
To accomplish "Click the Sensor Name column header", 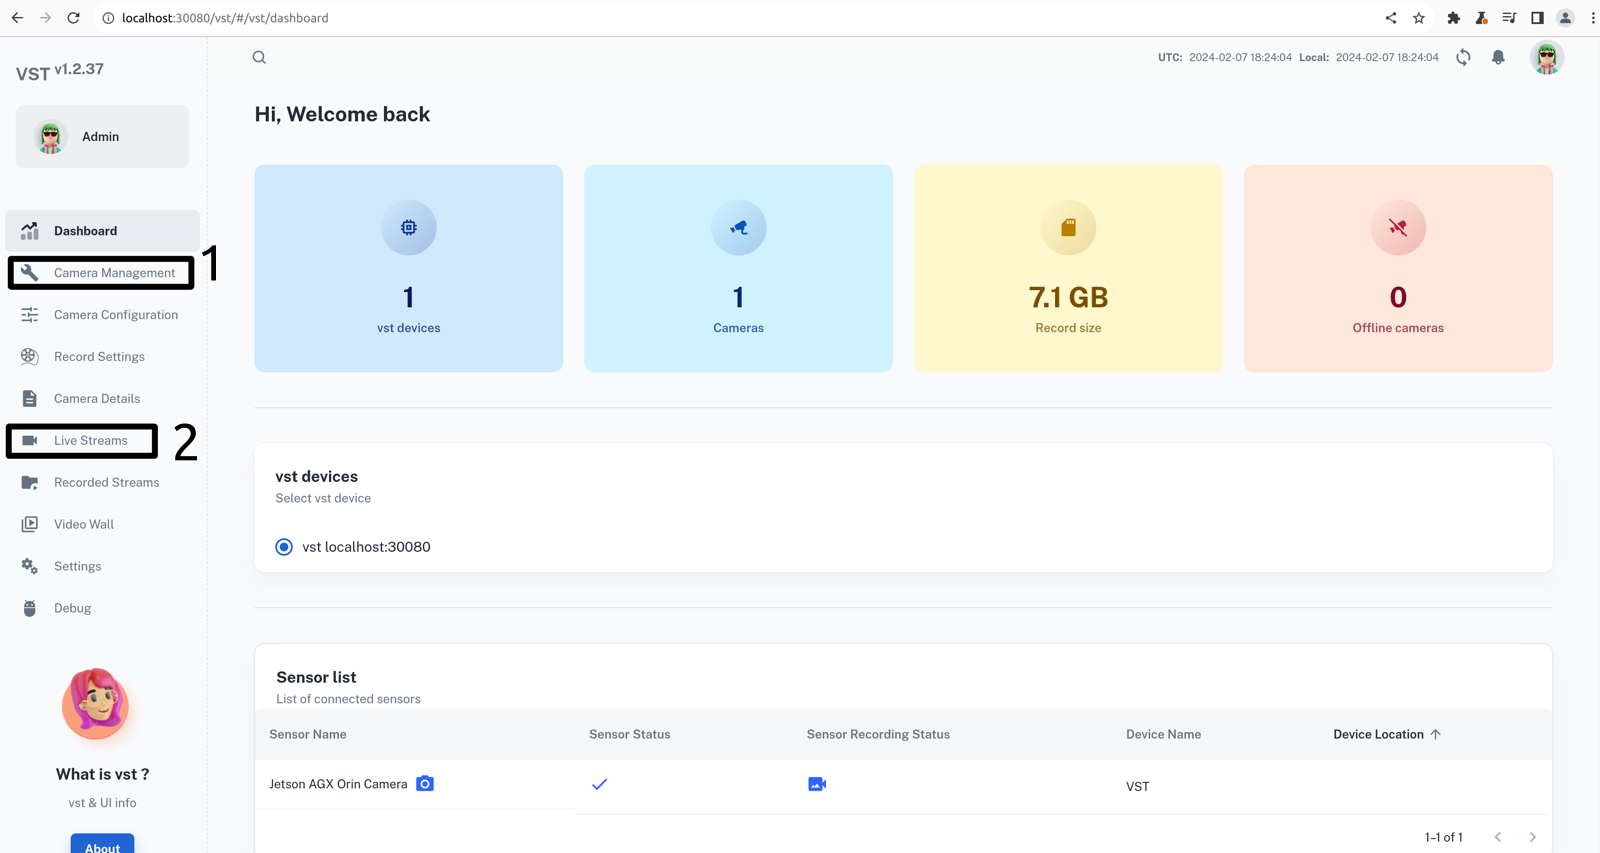I will pos(308,734).
